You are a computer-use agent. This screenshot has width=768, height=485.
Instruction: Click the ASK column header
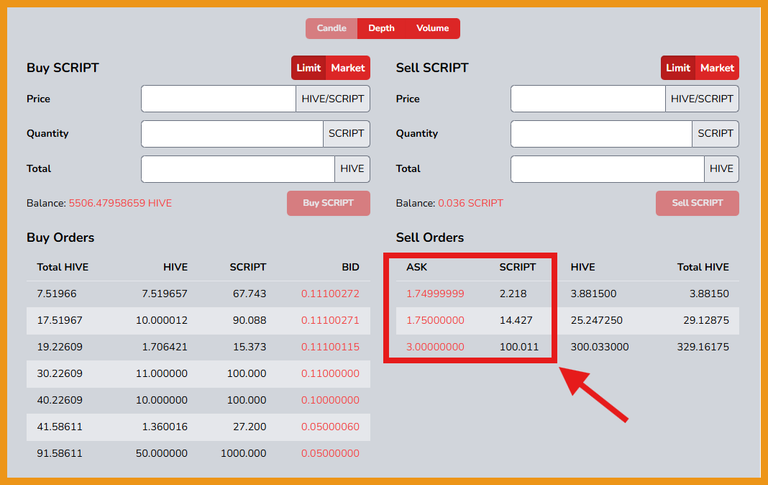click(x=417, y=267)
